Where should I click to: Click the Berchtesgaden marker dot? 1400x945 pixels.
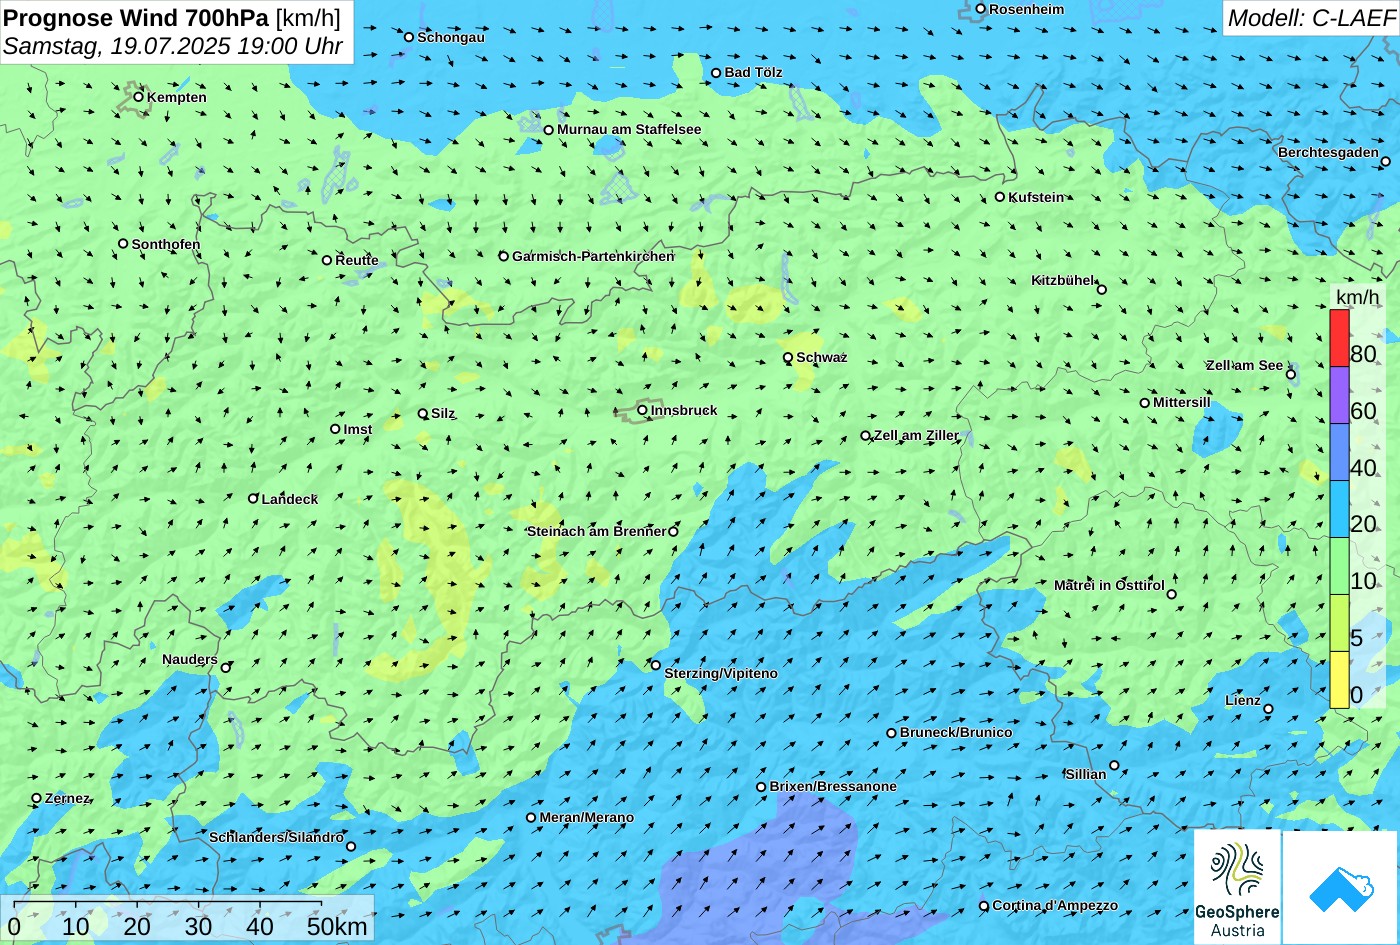(1386, 161)
